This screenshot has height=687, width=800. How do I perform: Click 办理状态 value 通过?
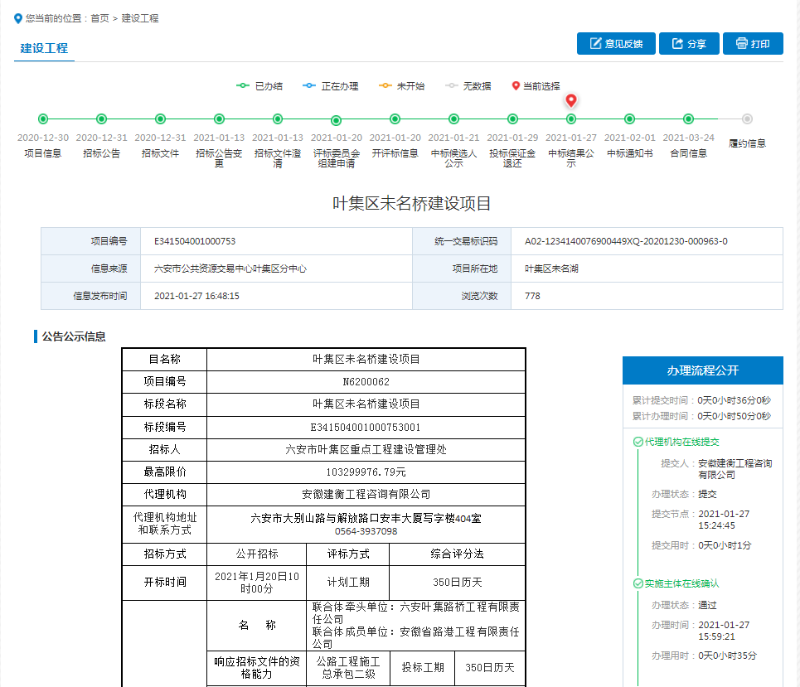pos(707,605)
